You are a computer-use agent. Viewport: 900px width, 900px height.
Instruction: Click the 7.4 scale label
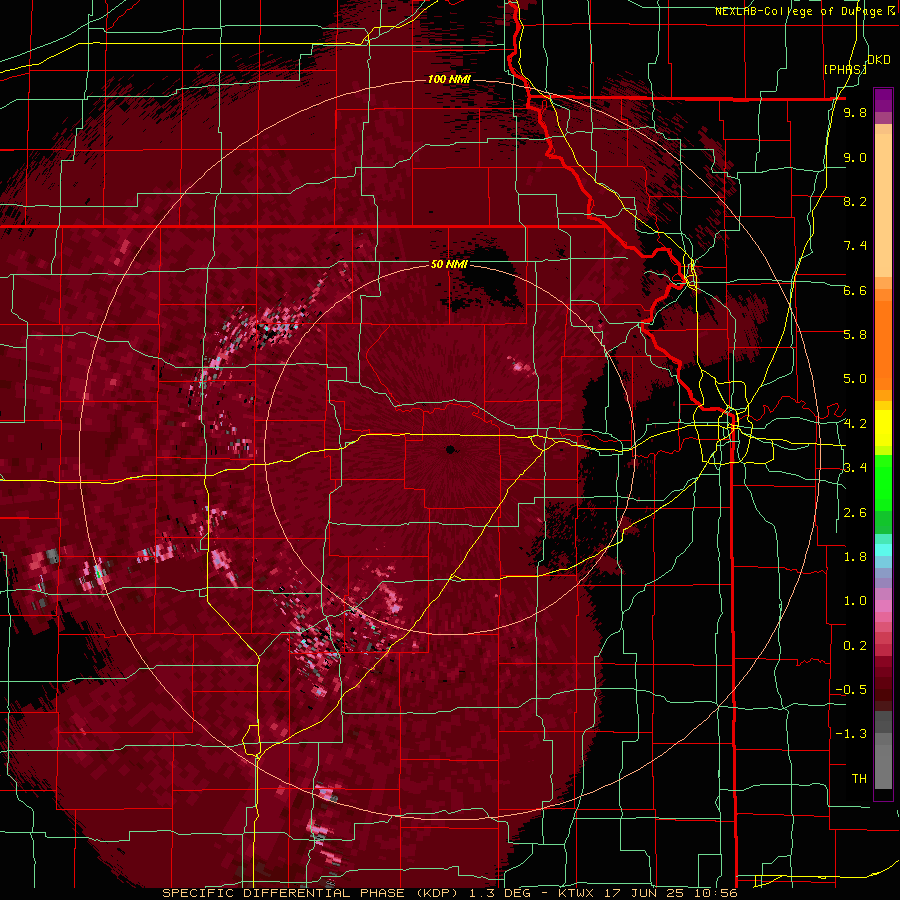click(855, 246)
